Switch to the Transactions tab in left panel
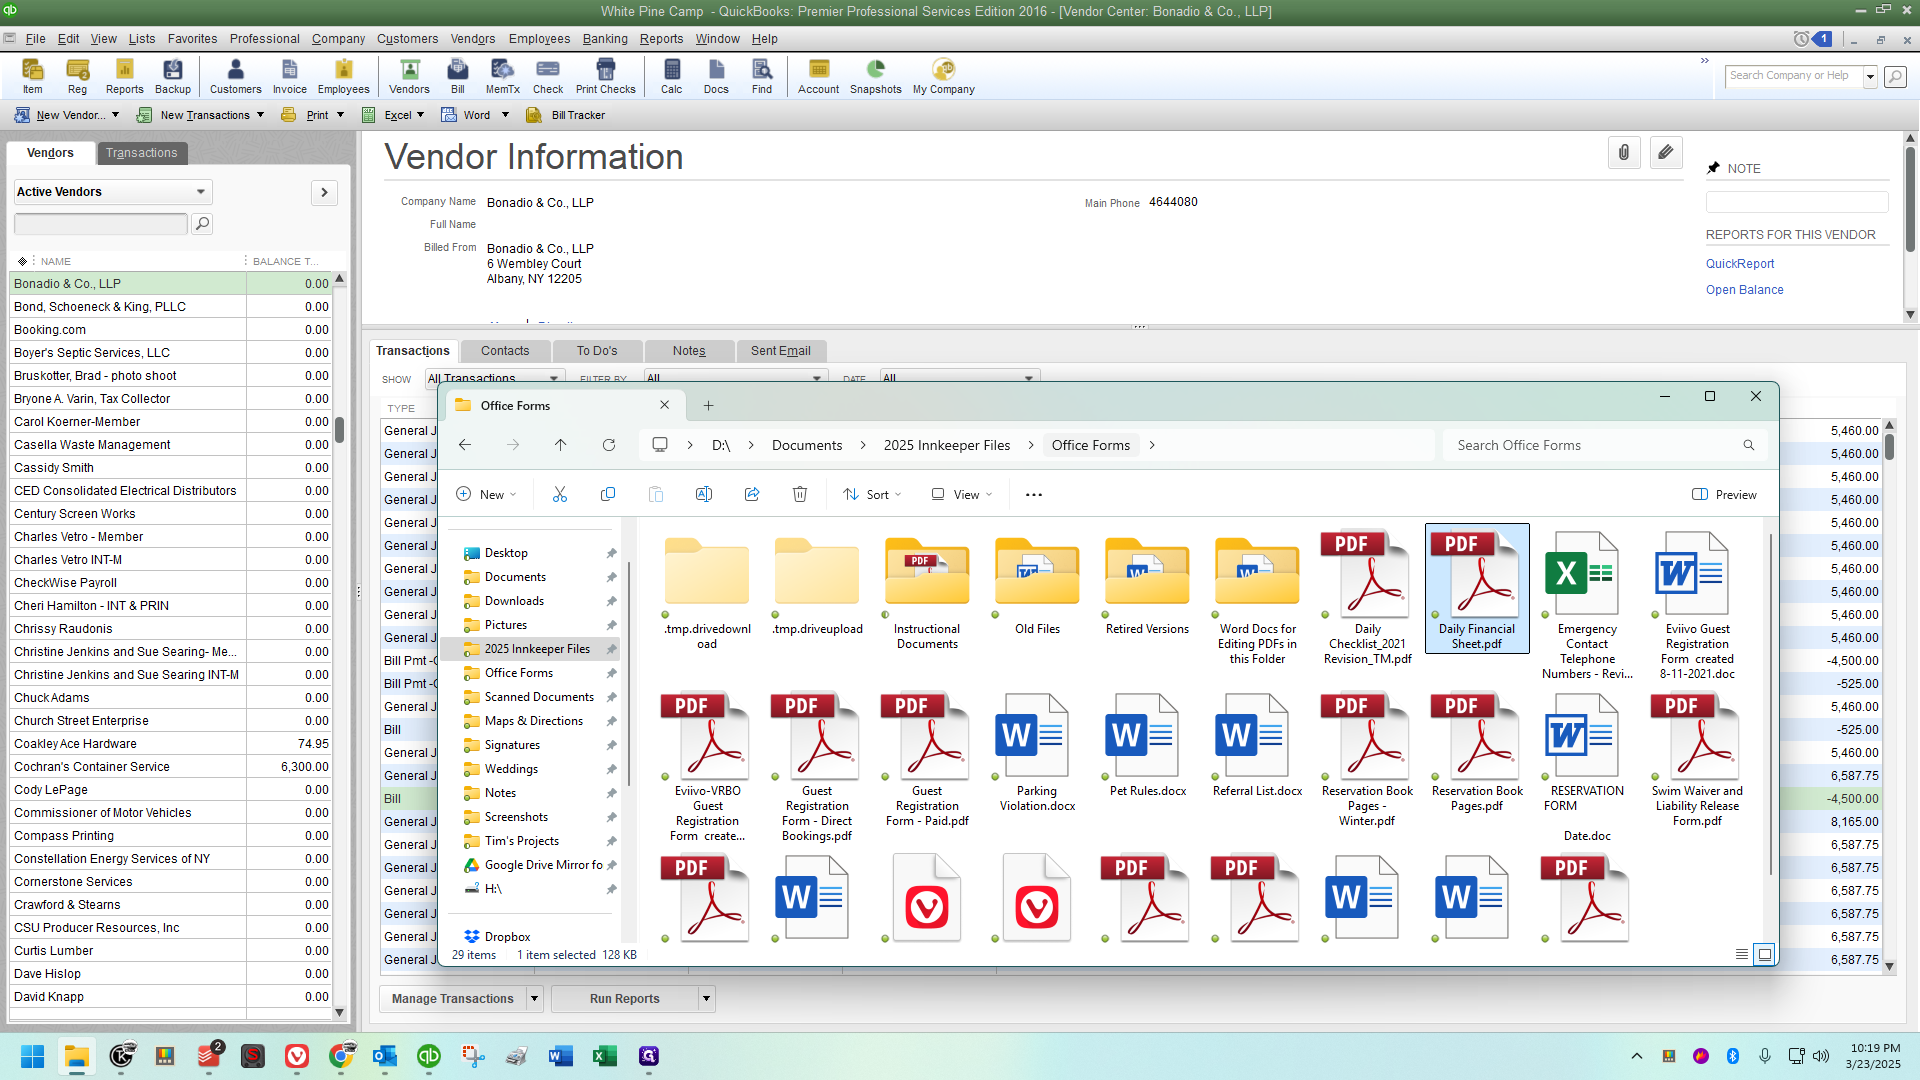This screenshot has width=1920, height=1080. pos(142,153)
